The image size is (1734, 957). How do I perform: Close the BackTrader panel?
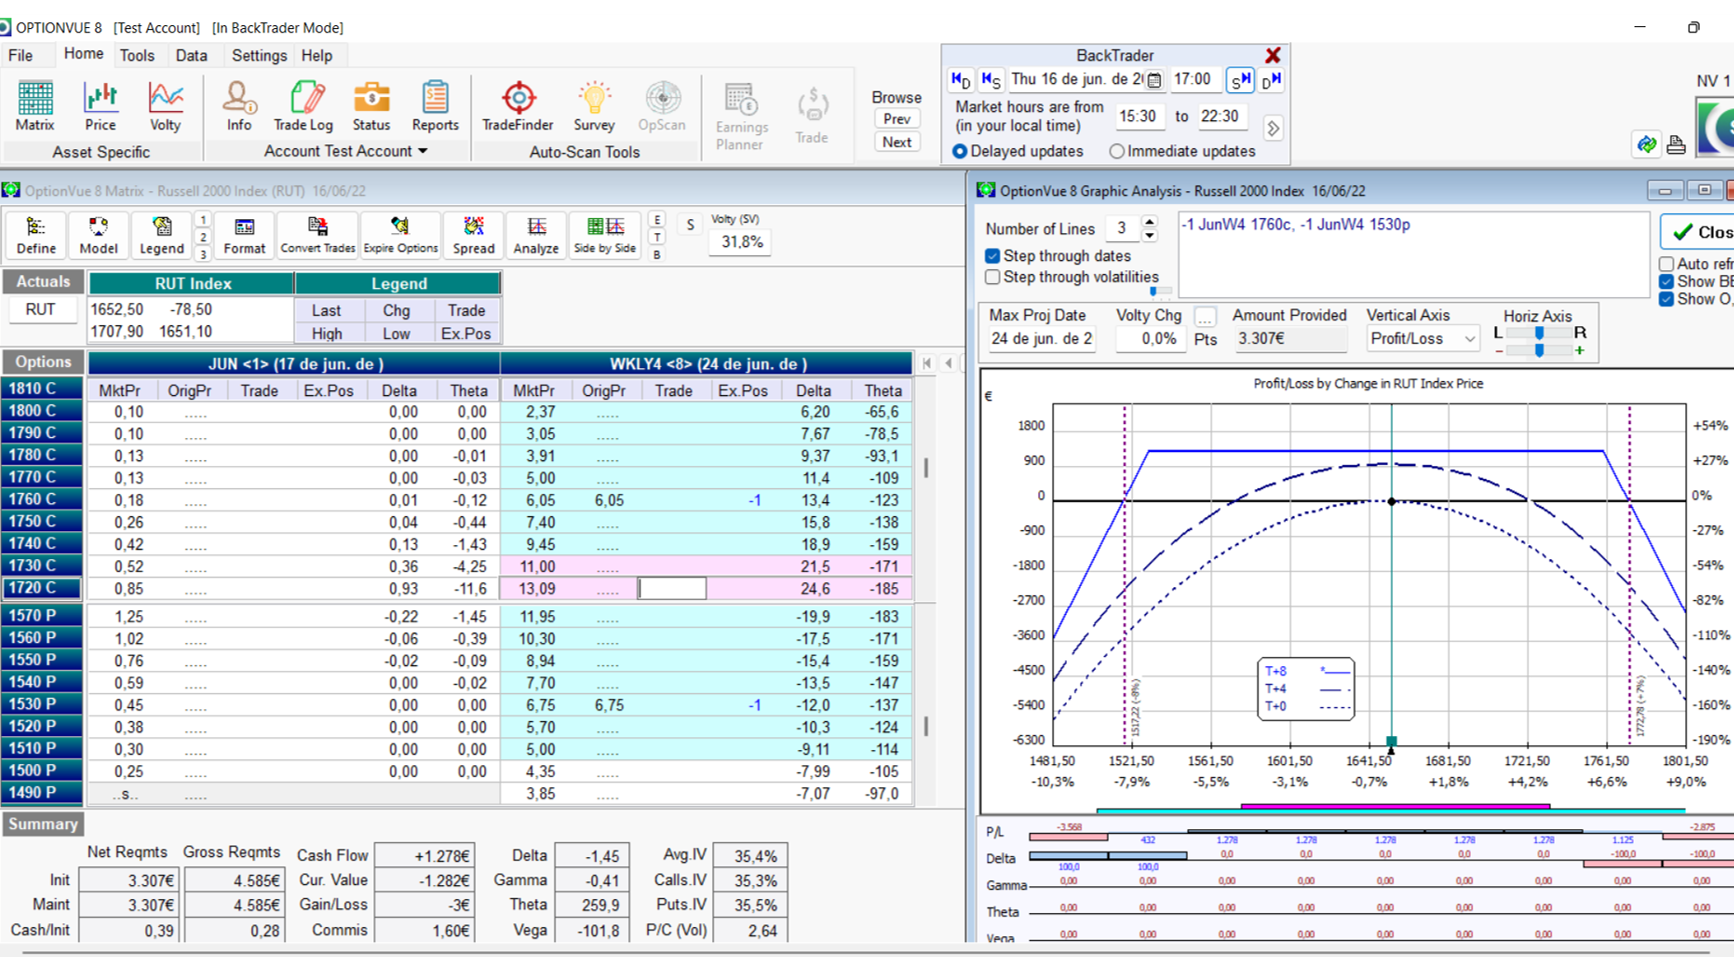coord(1272,56)
